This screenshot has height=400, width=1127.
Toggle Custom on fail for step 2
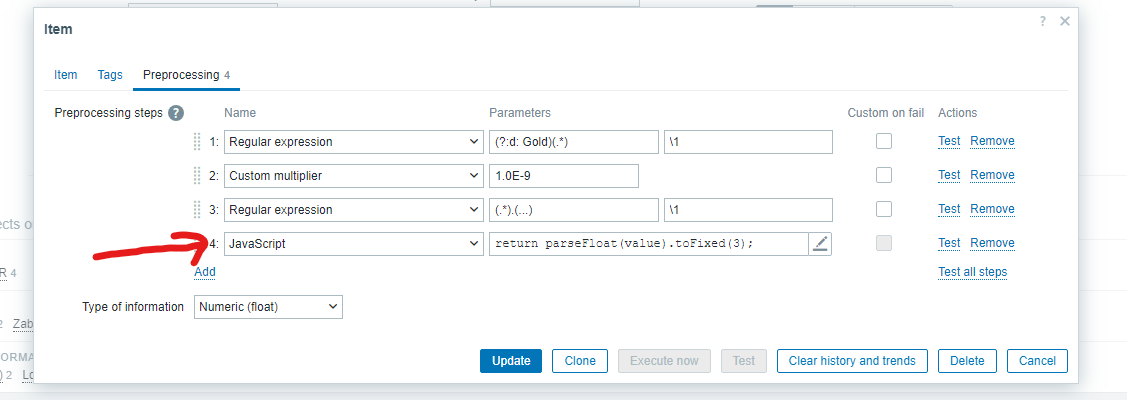pos(884,176)
